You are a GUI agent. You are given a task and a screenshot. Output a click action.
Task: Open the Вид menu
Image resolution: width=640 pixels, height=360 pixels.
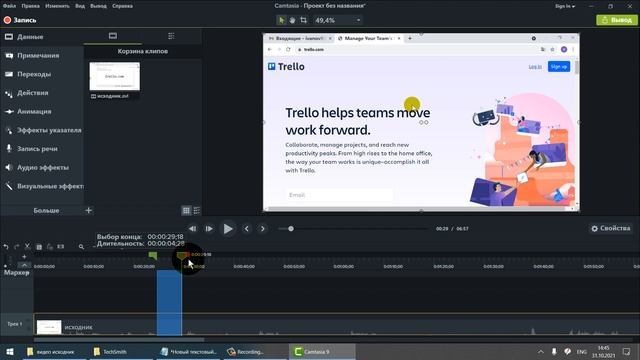click(x=80, y=6)
